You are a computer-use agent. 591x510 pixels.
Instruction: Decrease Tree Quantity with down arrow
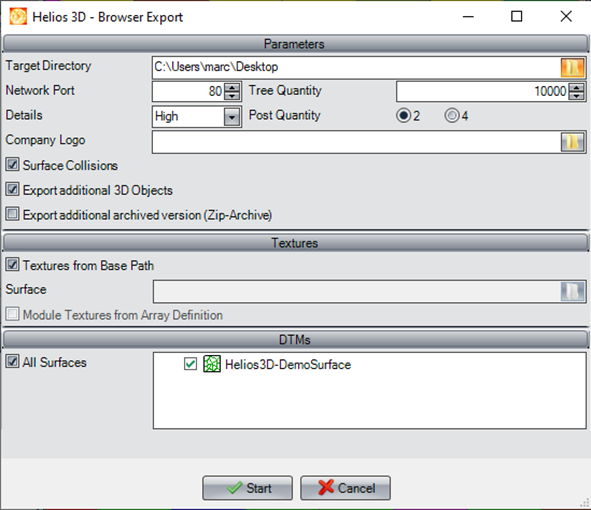577,95
